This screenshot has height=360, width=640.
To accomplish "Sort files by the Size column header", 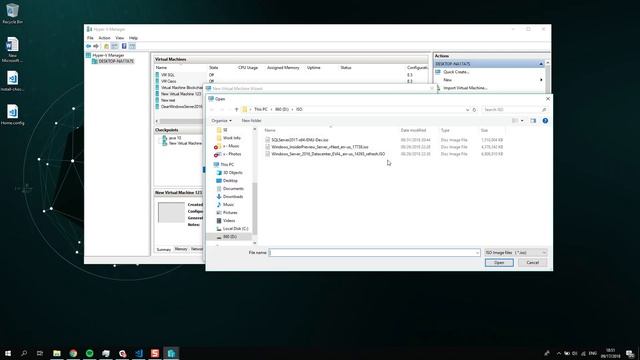I will click(484, 130).
